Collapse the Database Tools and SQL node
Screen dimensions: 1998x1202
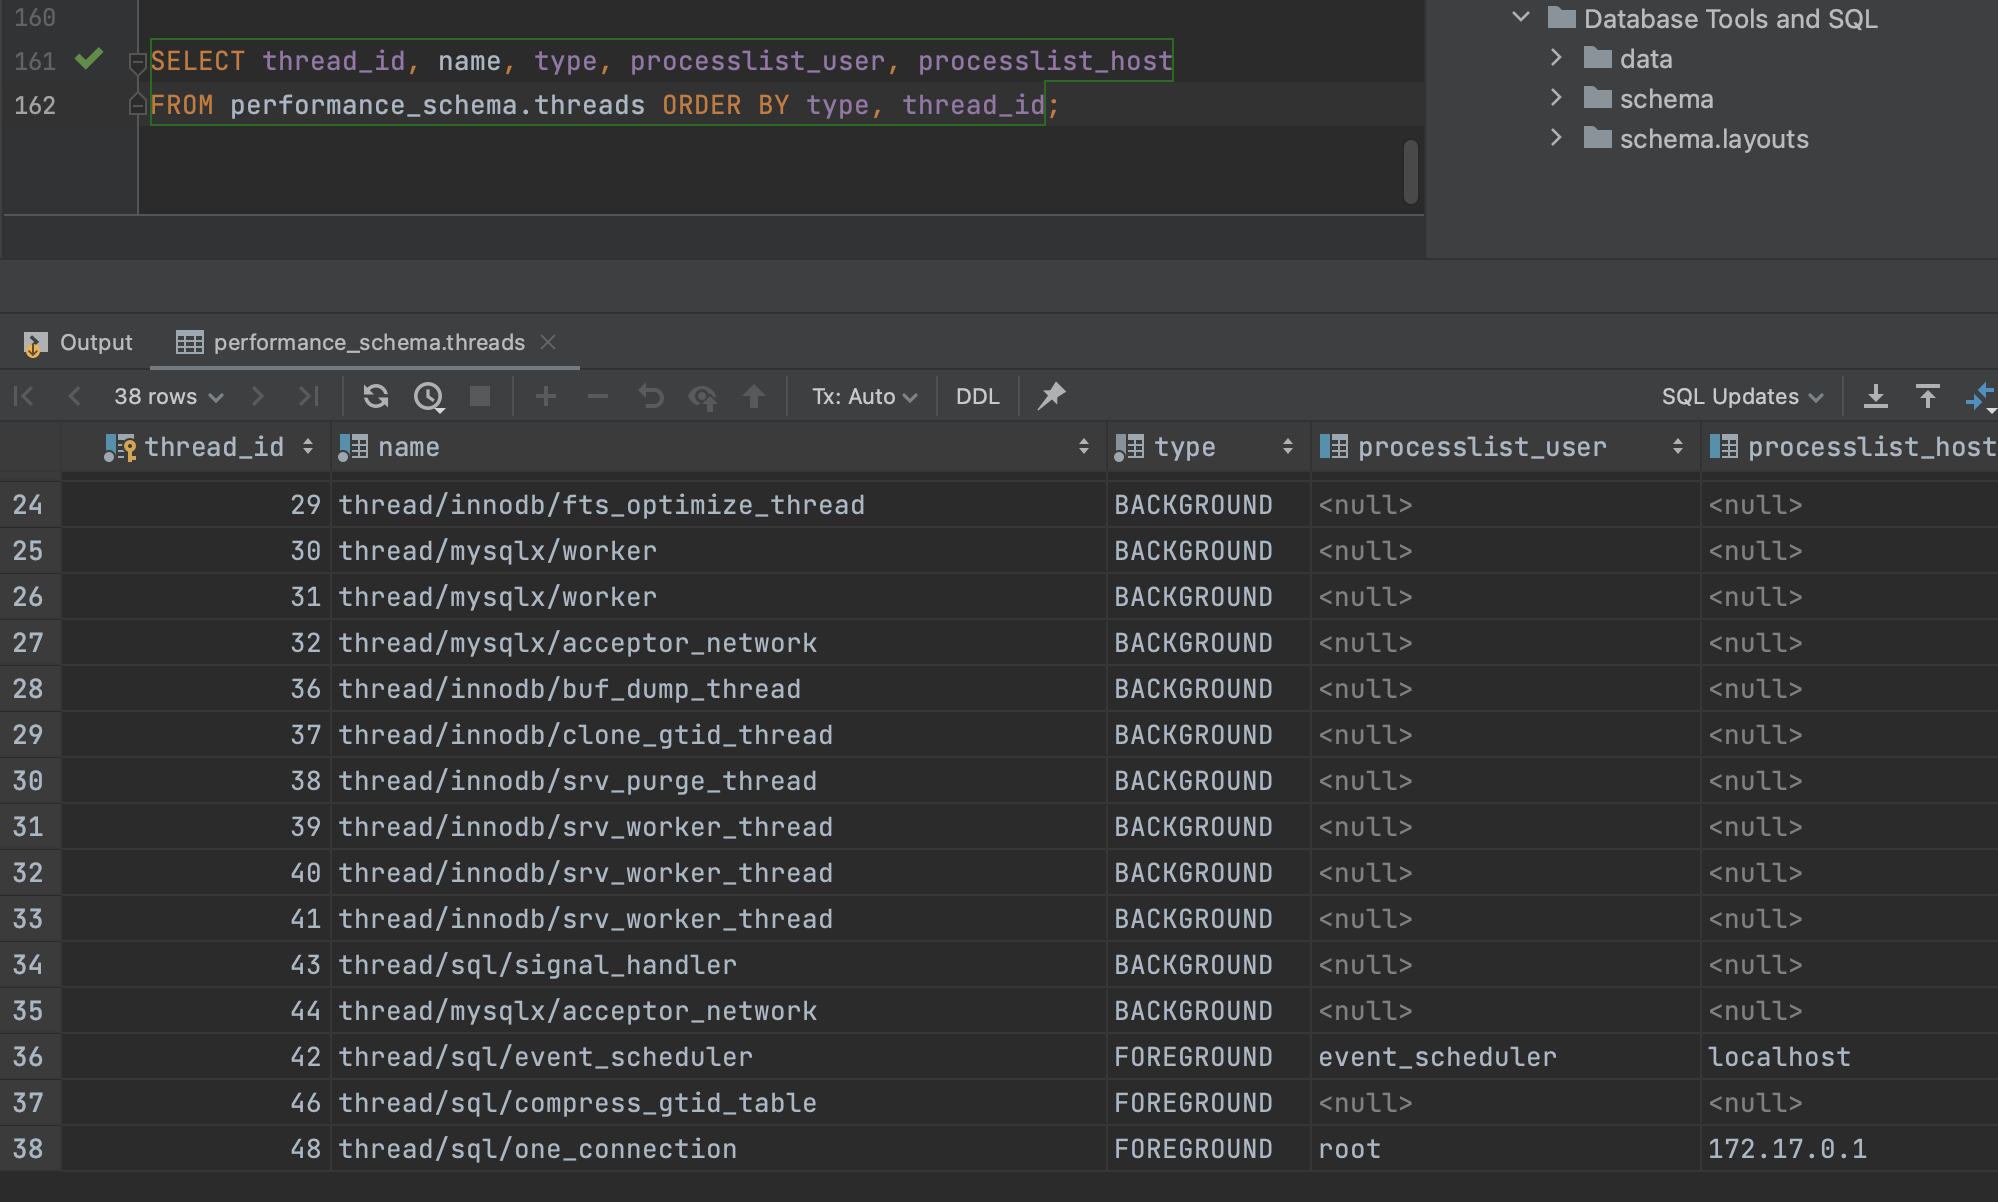click(x=1521, y=18)
